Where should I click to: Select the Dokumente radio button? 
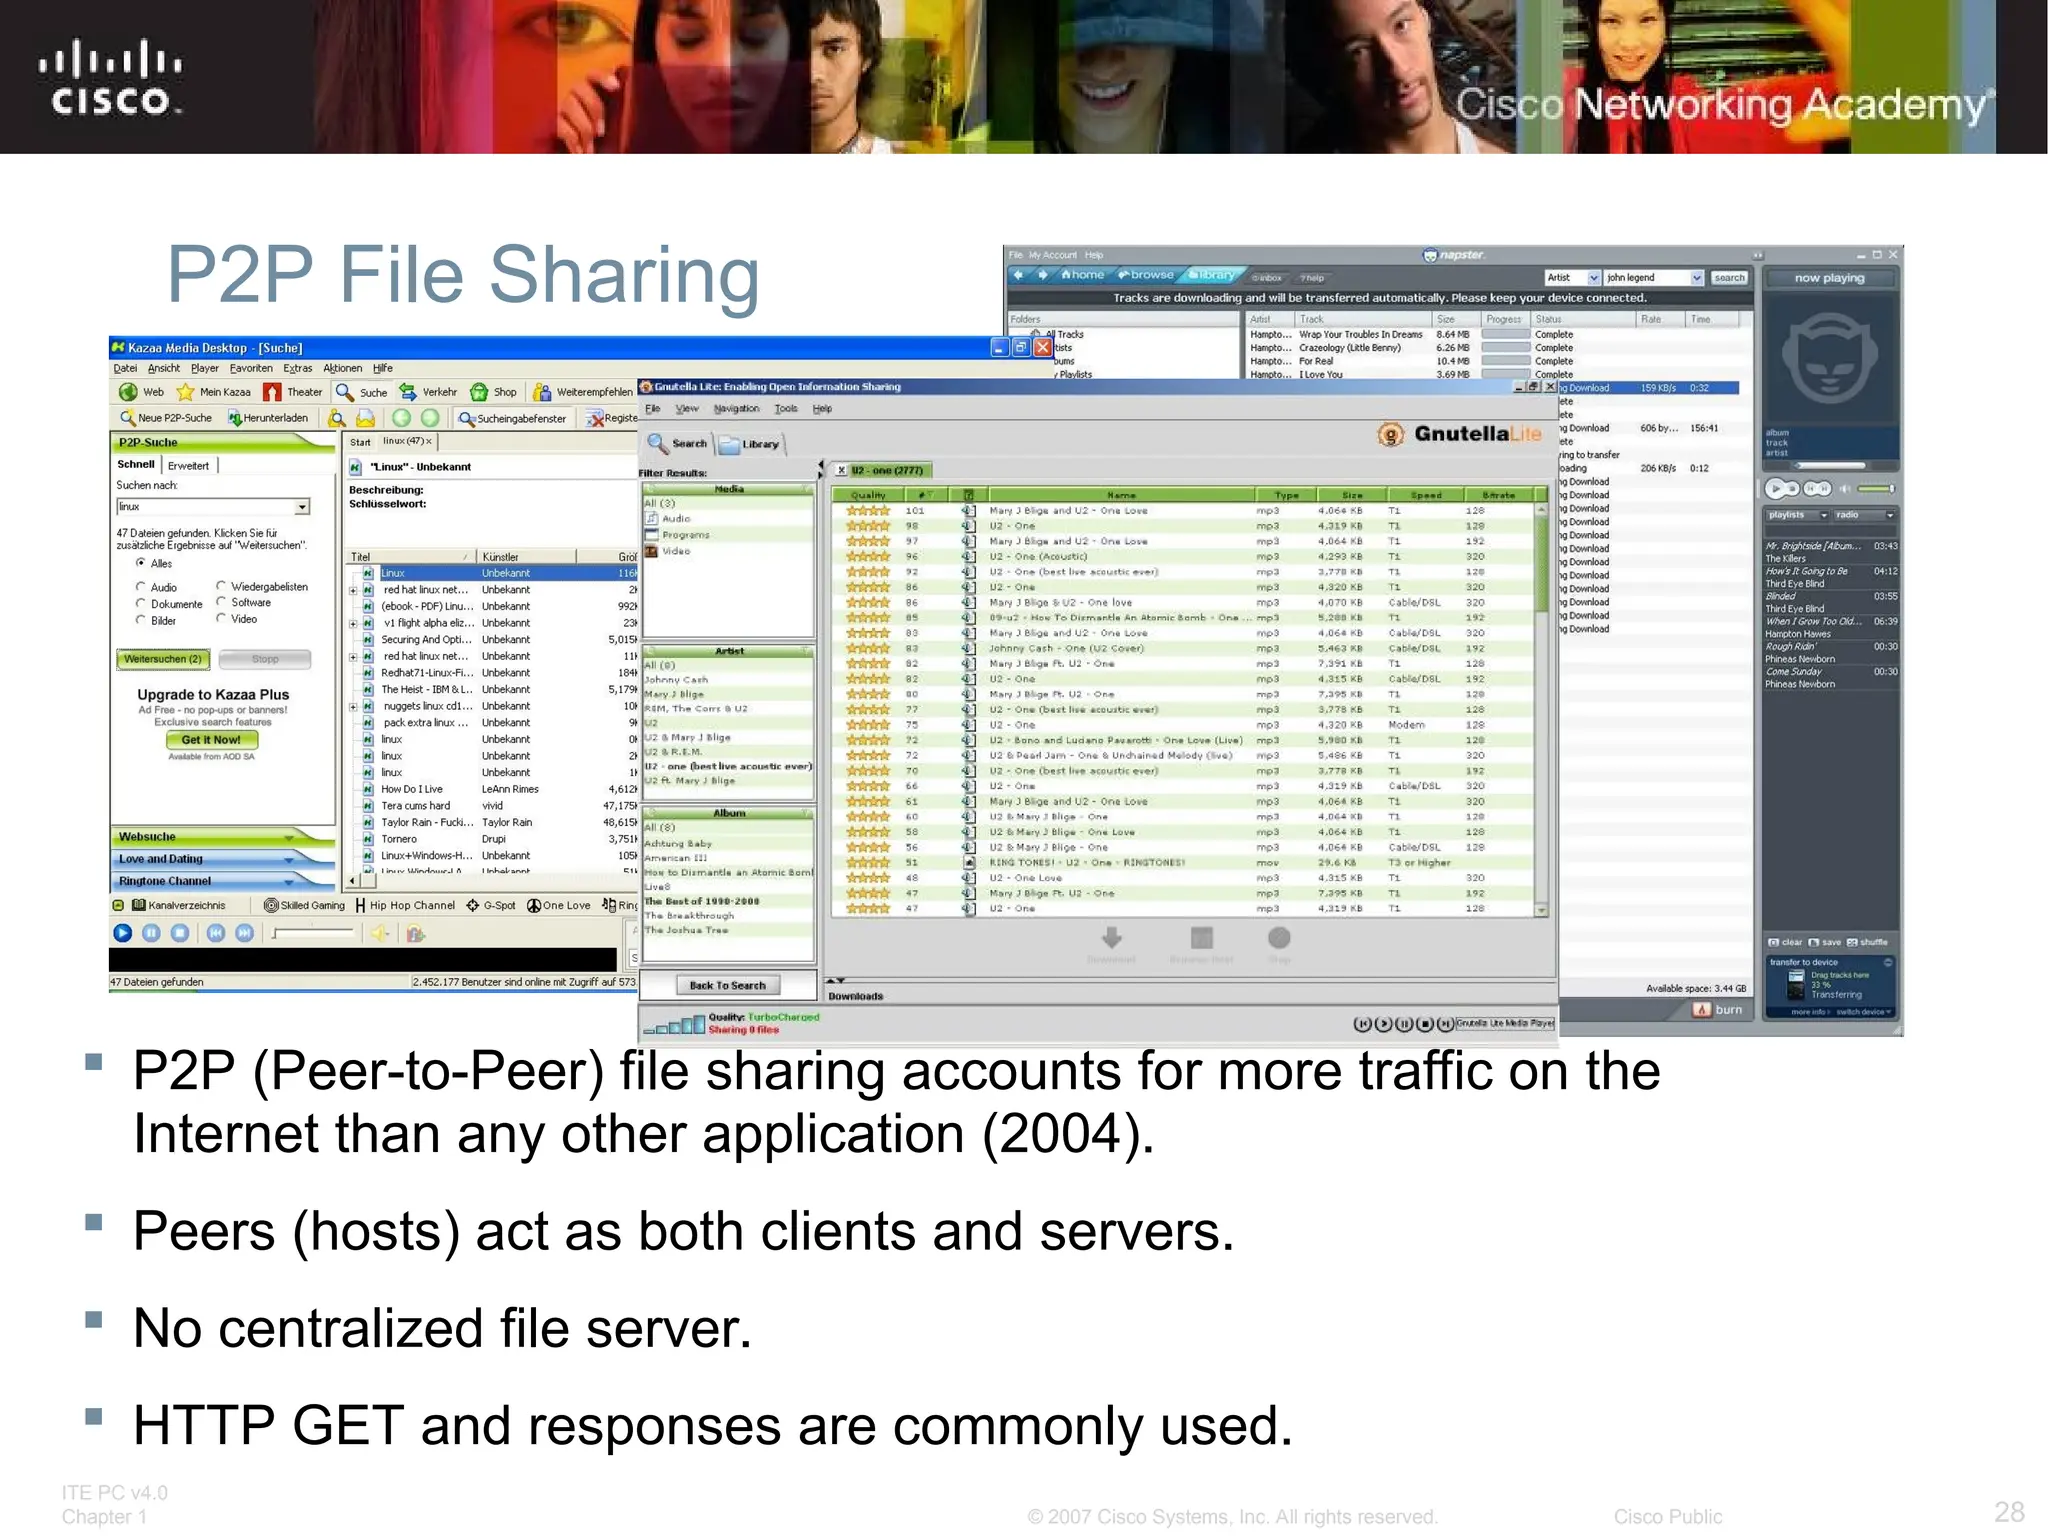140,604
